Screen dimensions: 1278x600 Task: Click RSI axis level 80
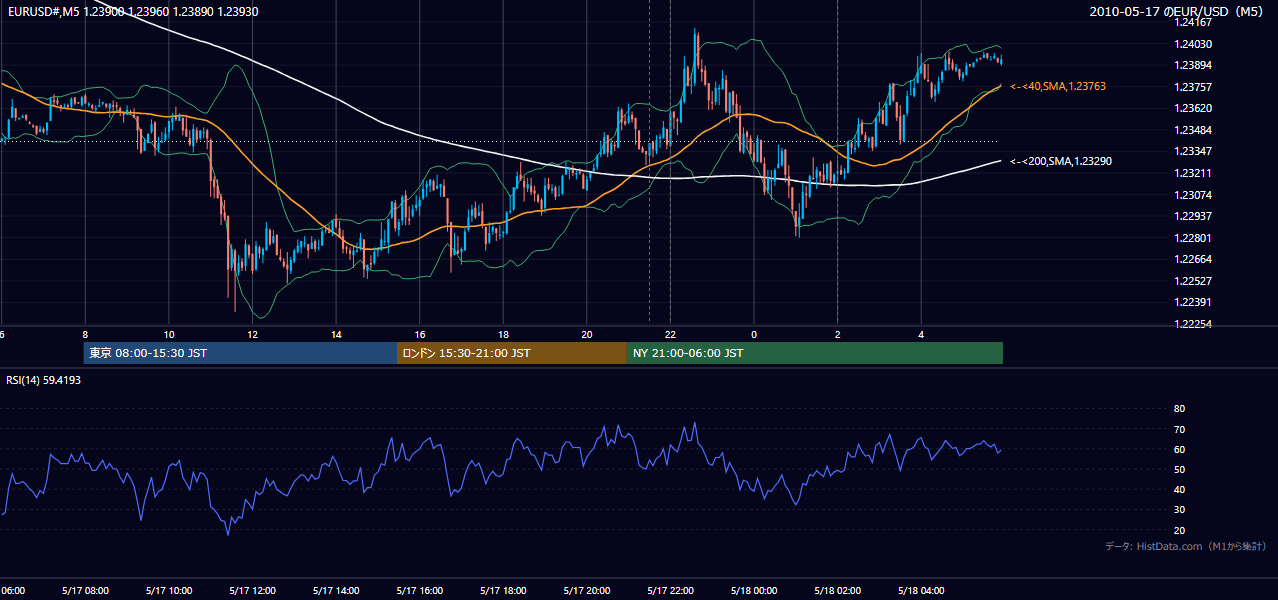pos(1179,409)
